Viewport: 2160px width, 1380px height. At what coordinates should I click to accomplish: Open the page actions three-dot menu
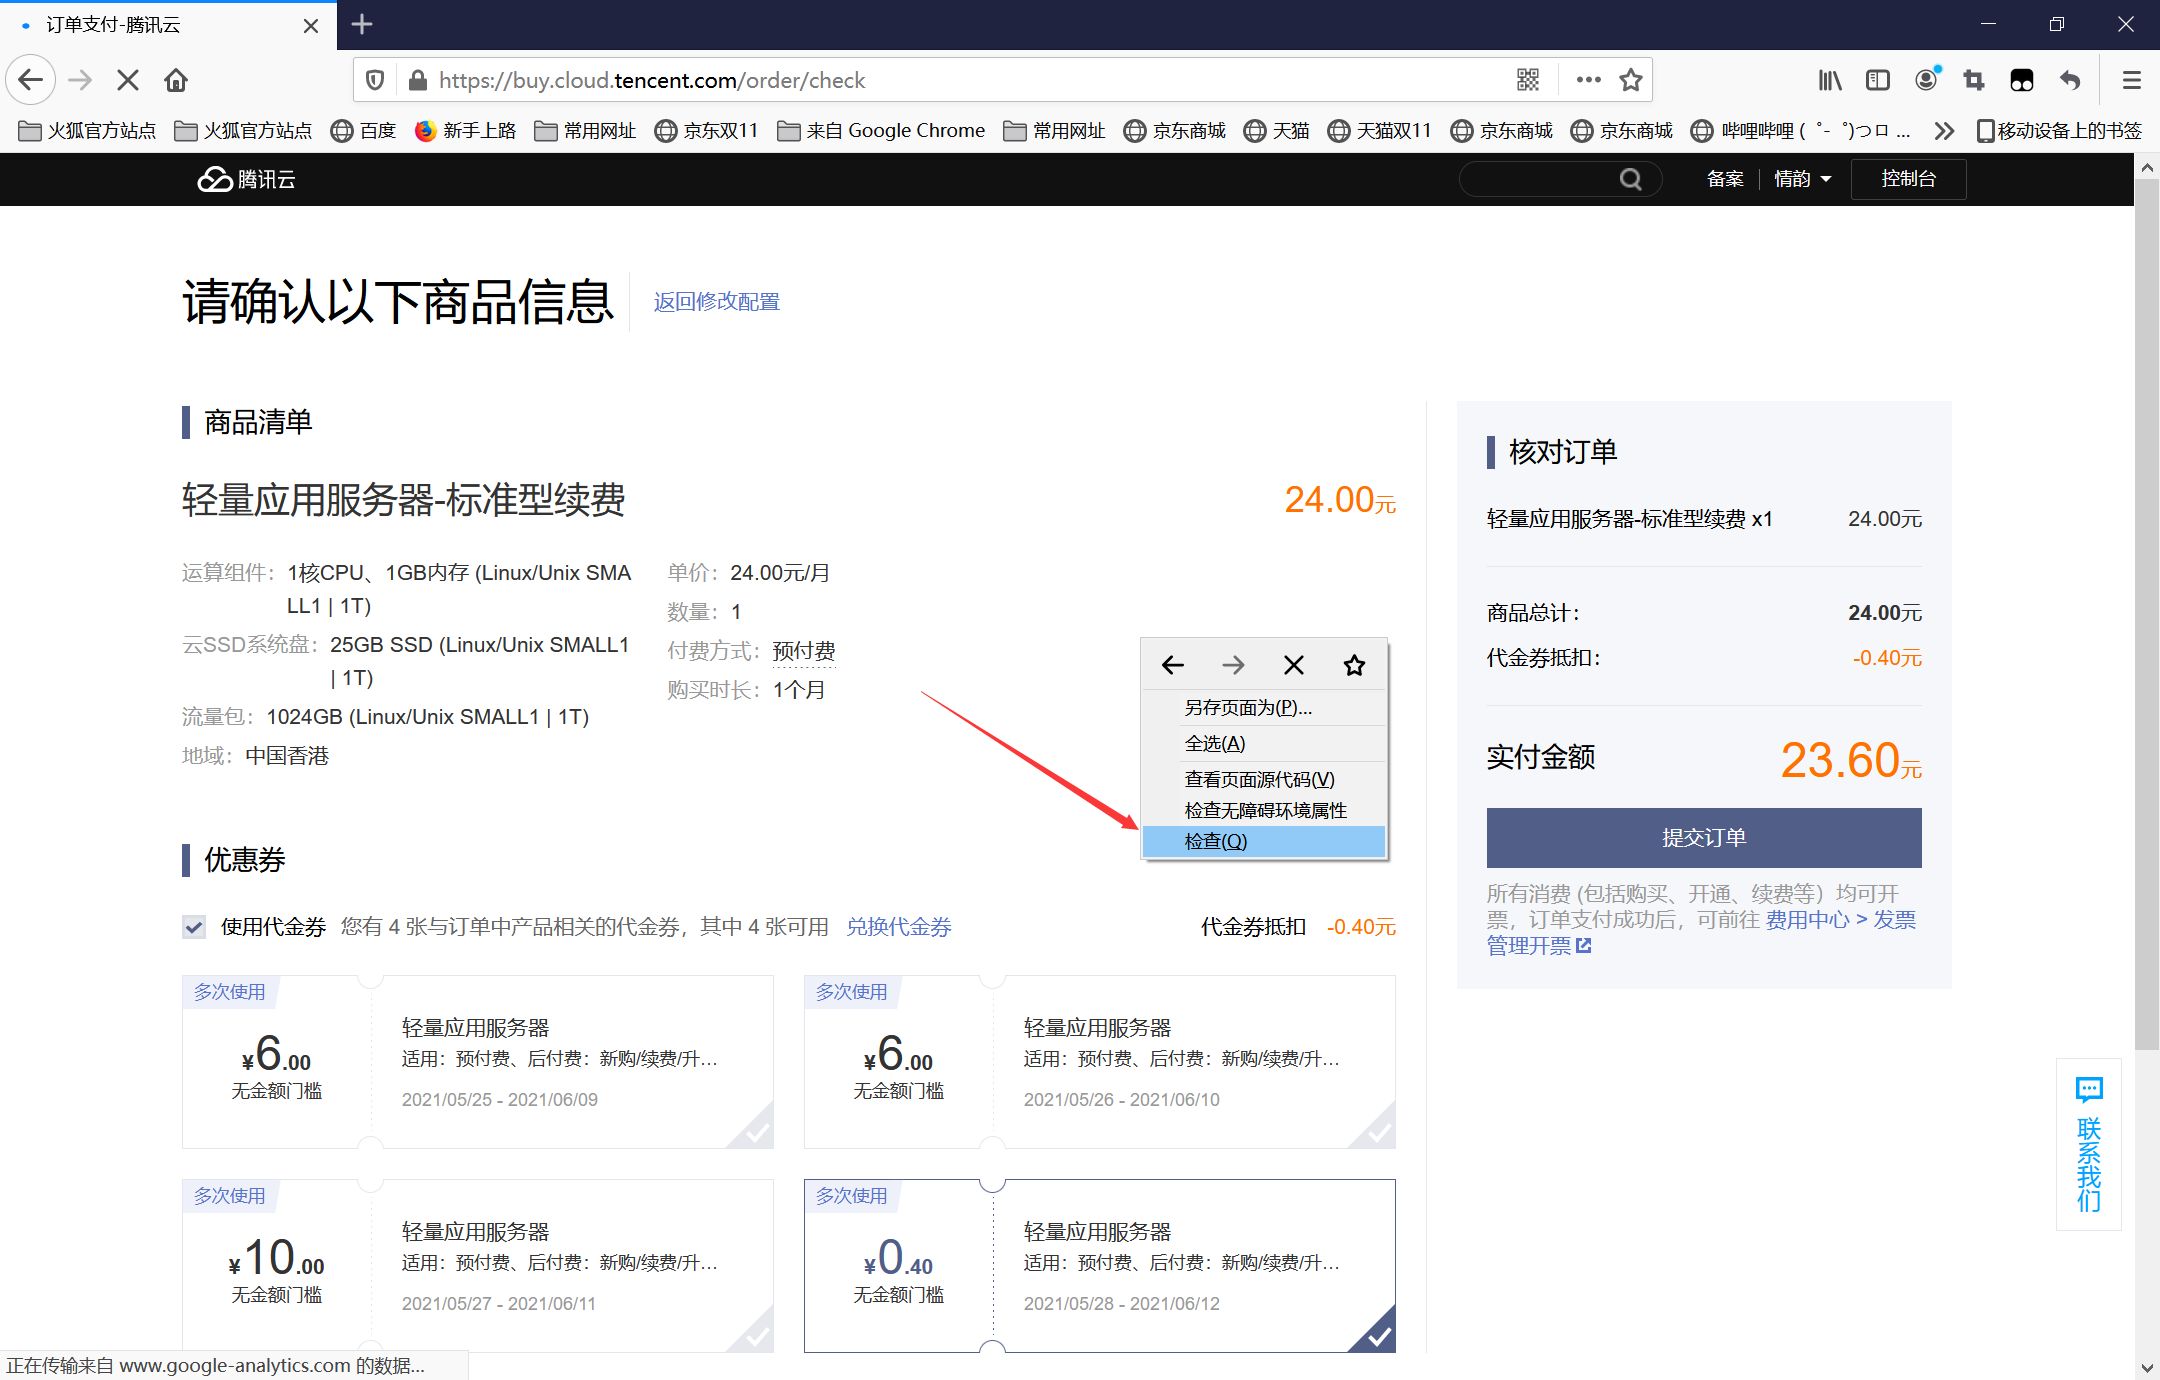(x=1588, y=80)
